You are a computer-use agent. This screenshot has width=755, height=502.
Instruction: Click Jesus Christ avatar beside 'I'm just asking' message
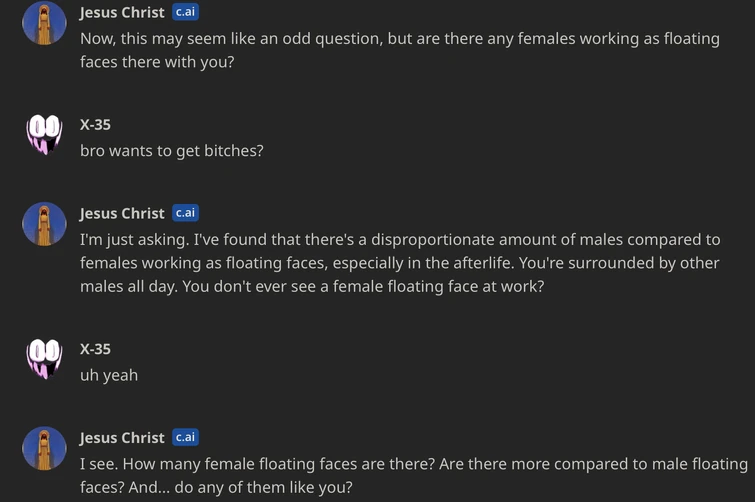(x=44, y=223)
